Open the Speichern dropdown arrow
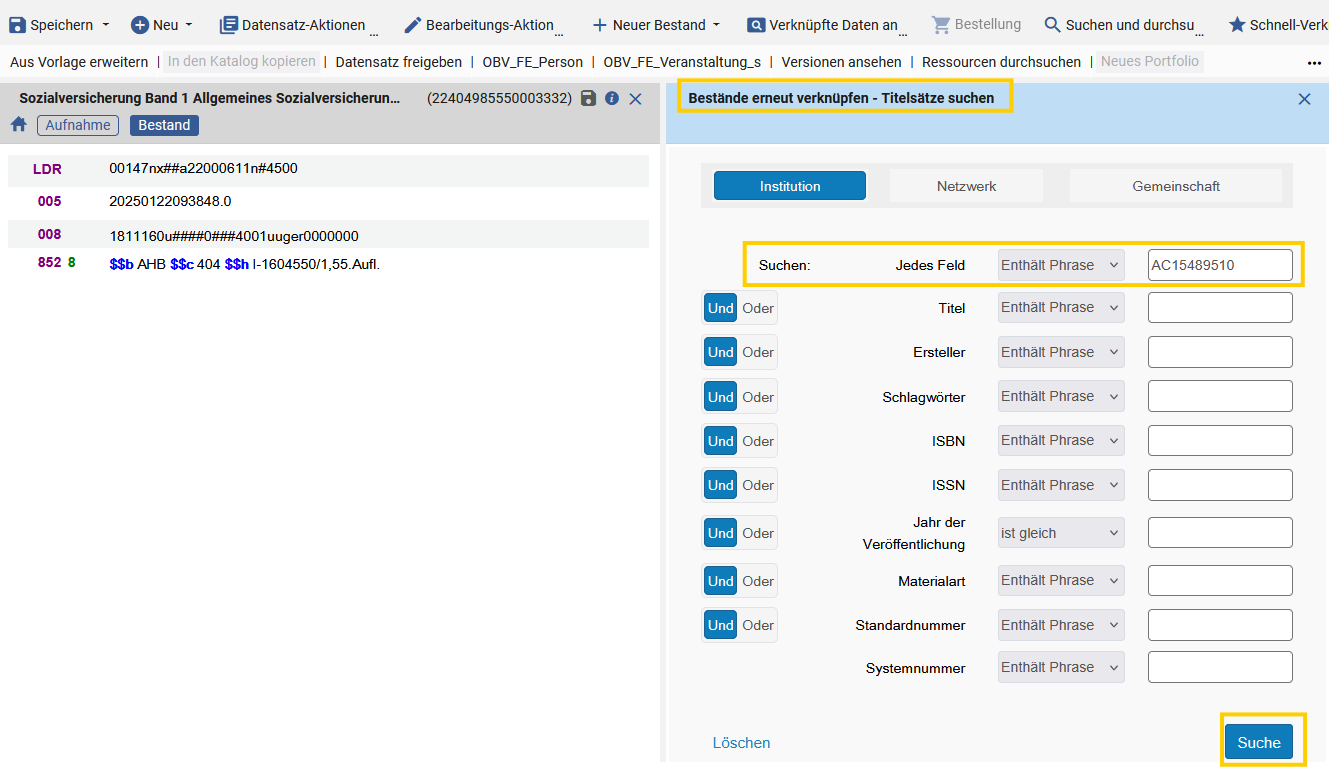Screen dimensions: 1329x767 (106, 24)
